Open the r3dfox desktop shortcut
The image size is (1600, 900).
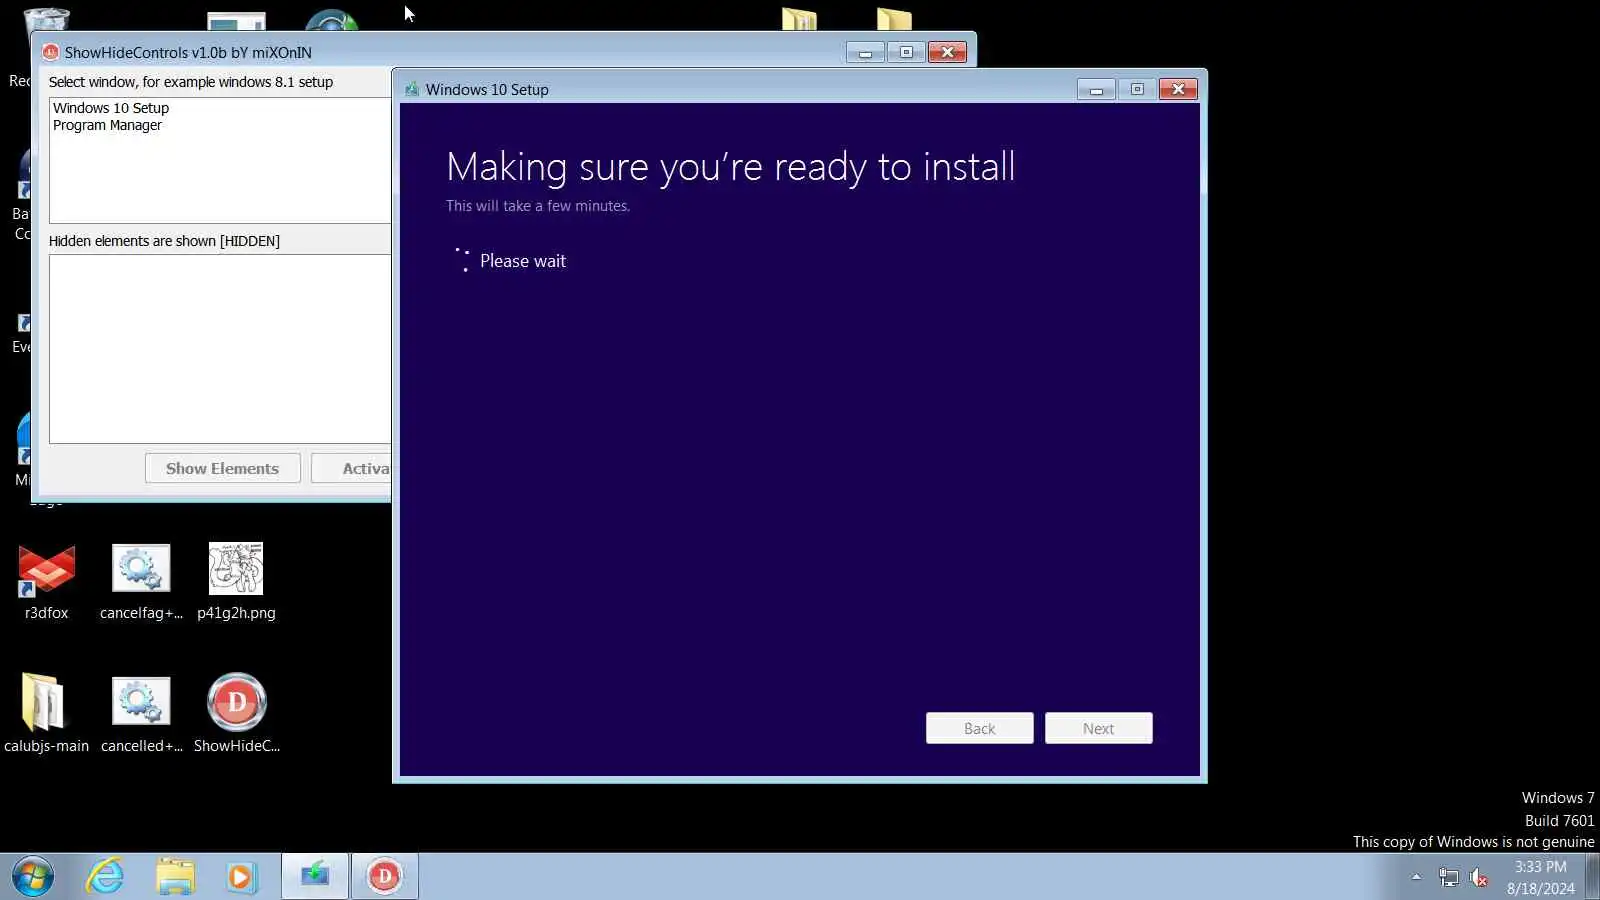(x=46, y=582)
